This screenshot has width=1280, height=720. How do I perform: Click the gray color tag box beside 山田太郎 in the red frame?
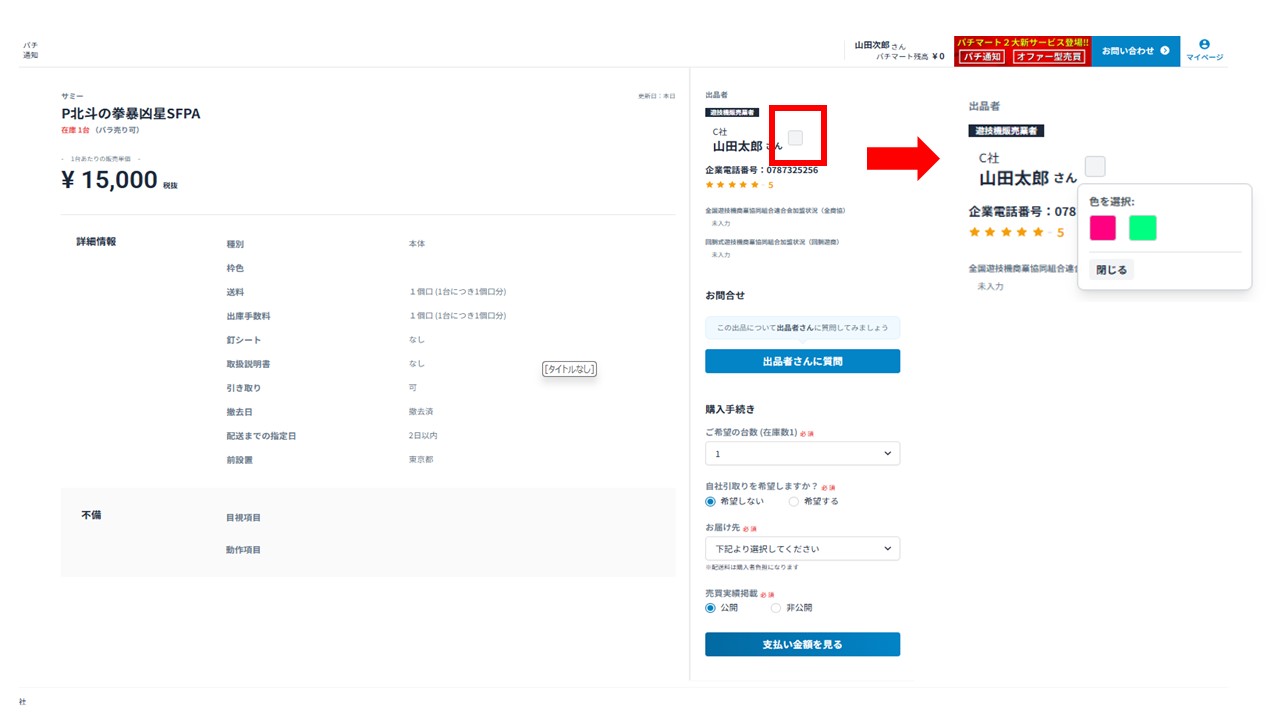[x=795, y=138]
